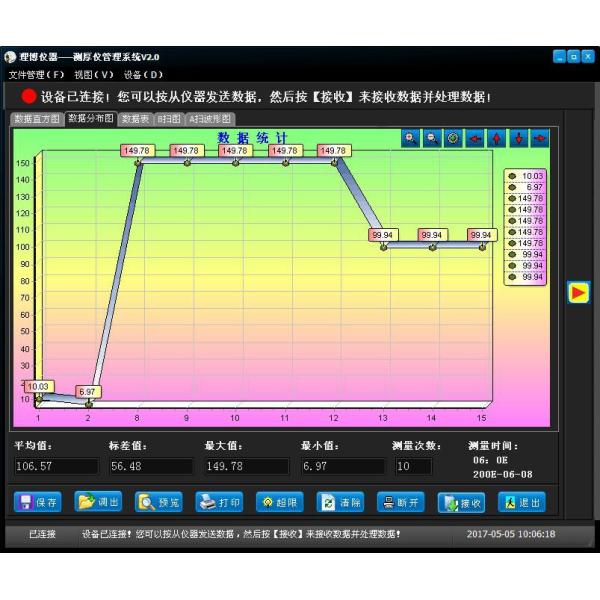Click the 断开 disconnect button
This screenshot has height=600, width=600.
402,502
